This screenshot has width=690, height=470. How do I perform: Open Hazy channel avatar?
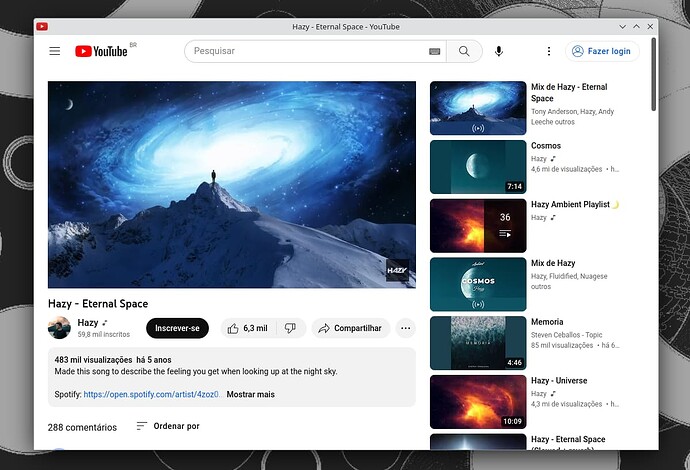[x=59, y=328]
